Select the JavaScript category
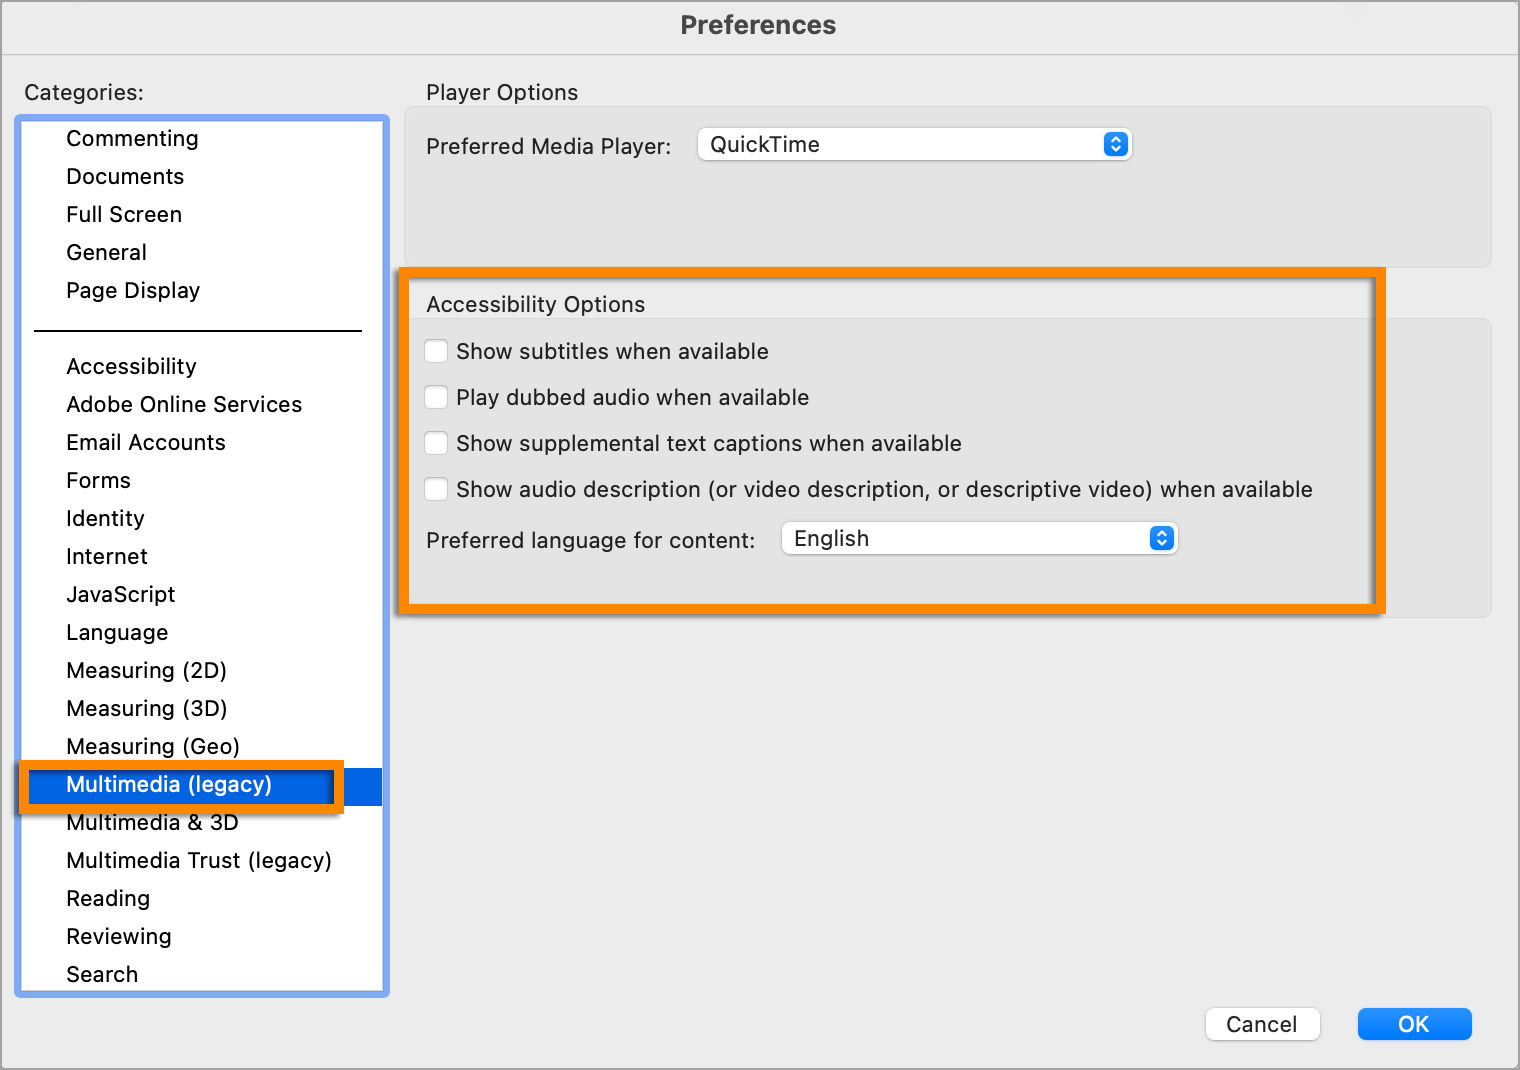This screenshot has height=1070, width=1520. 120,595
